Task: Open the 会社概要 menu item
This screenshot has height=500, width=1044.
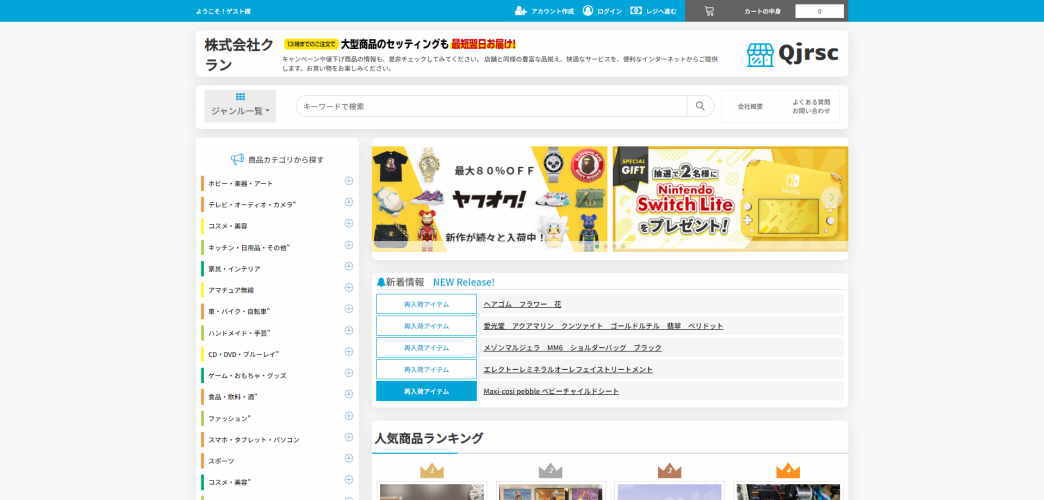Action: coord(750,106)
